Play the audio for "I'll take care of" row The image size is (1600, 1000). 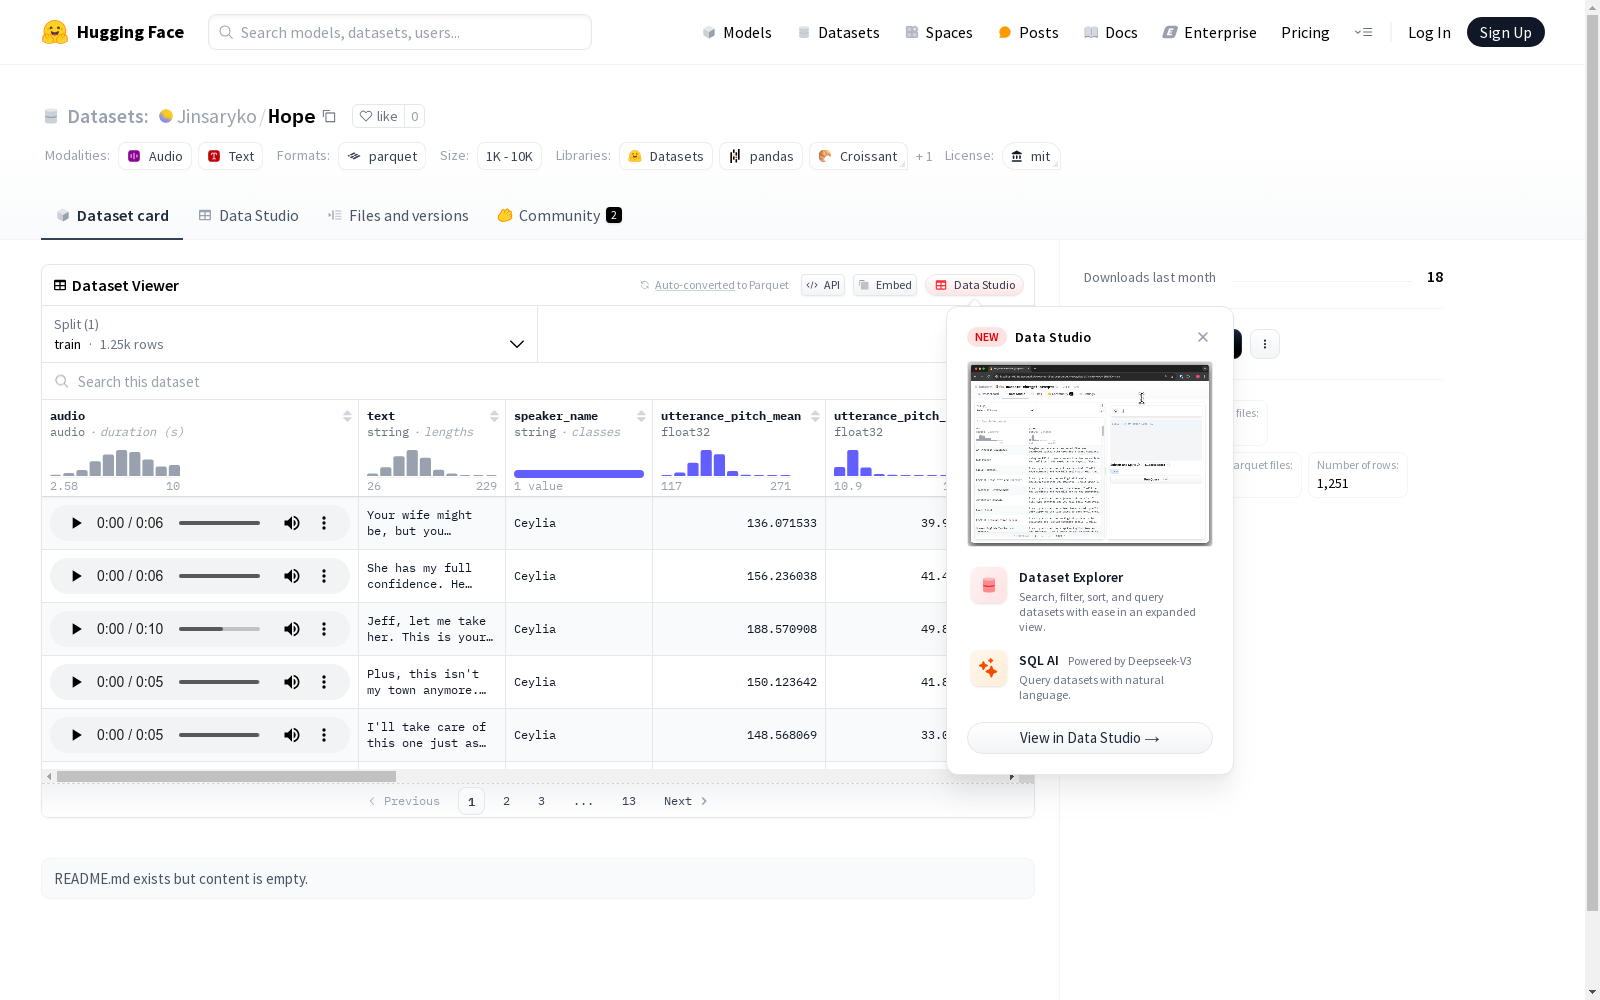[x=76, y=735]
